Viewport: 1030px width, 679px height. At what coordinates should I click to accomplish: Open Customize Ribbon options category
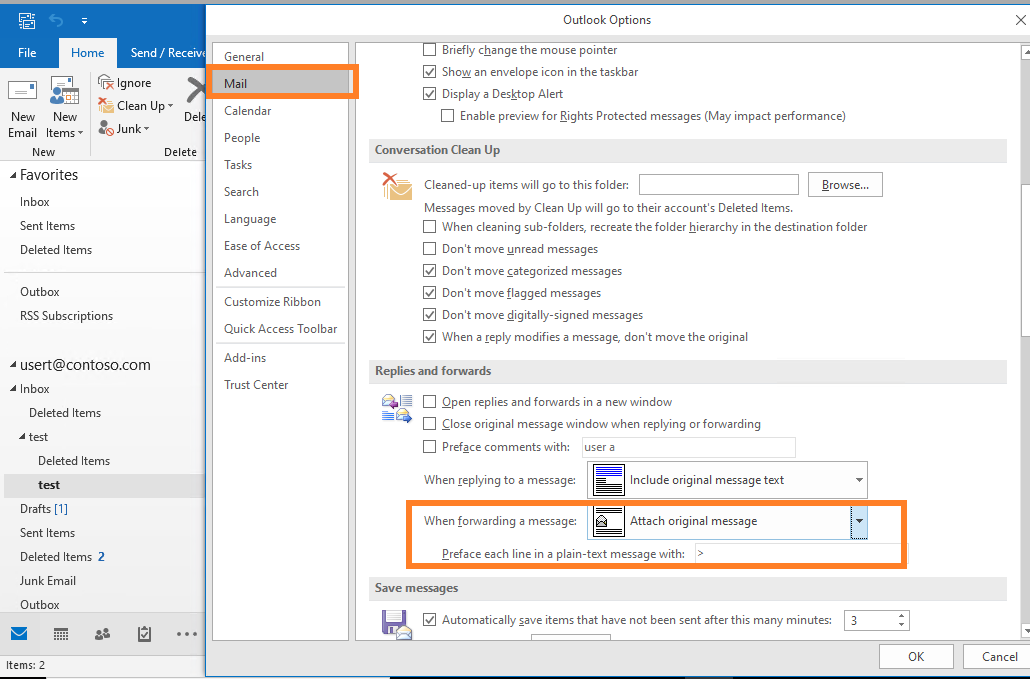click(x=280, y=302)
